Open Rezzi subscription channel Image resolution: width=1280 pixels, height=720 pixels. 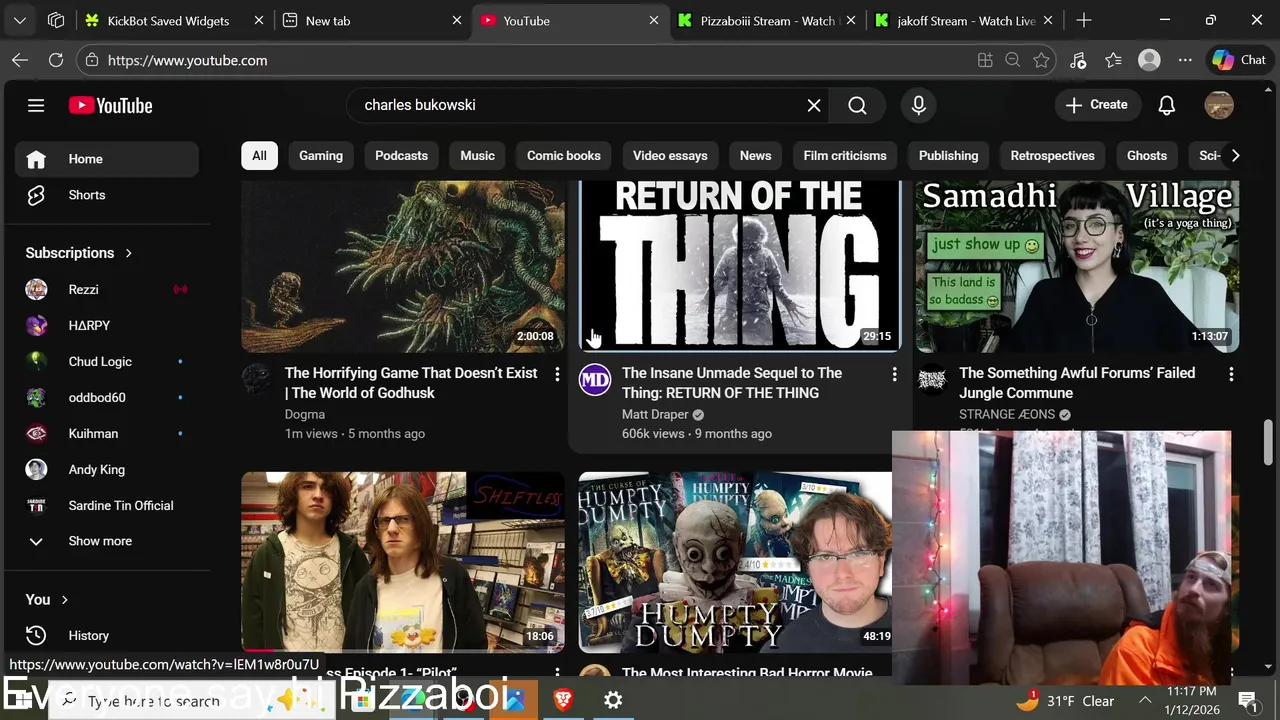(x=106, y=289)
